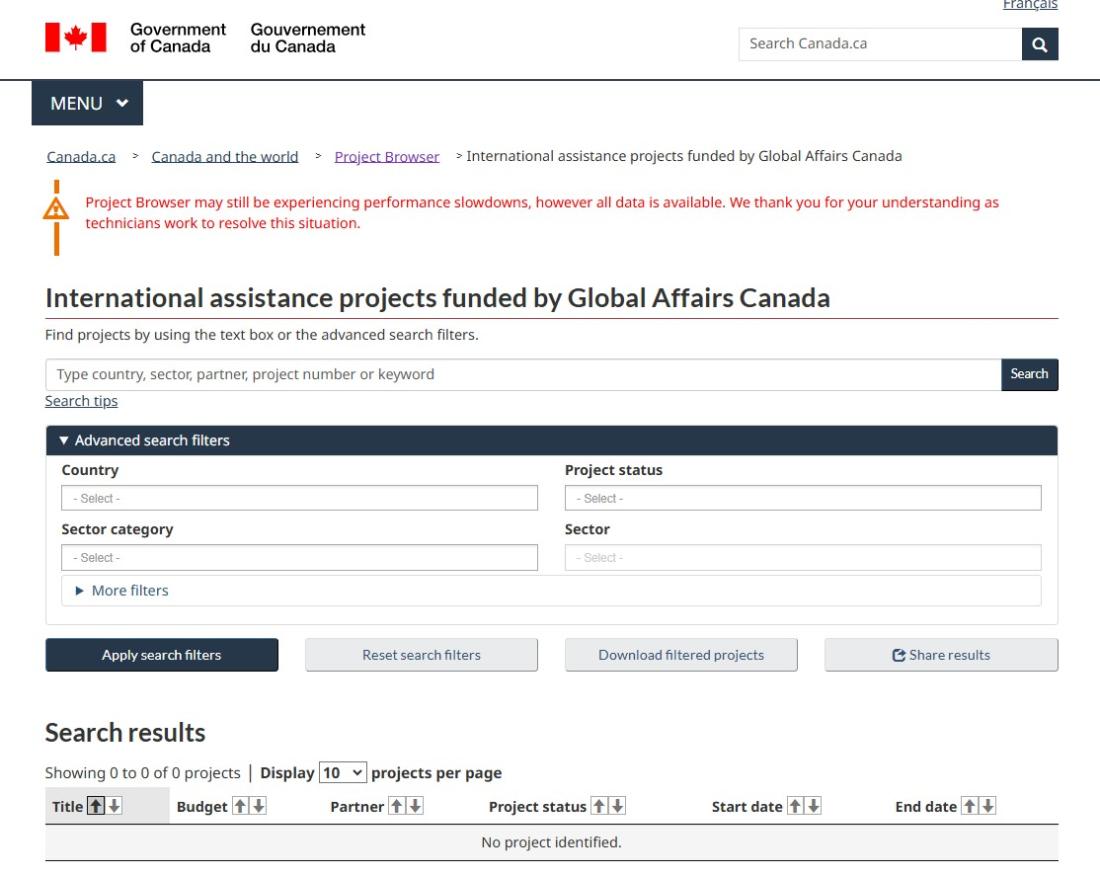Sort Title column ascending arrow
This screenshot has height=876, width=1100.
[x=95, y=806]
